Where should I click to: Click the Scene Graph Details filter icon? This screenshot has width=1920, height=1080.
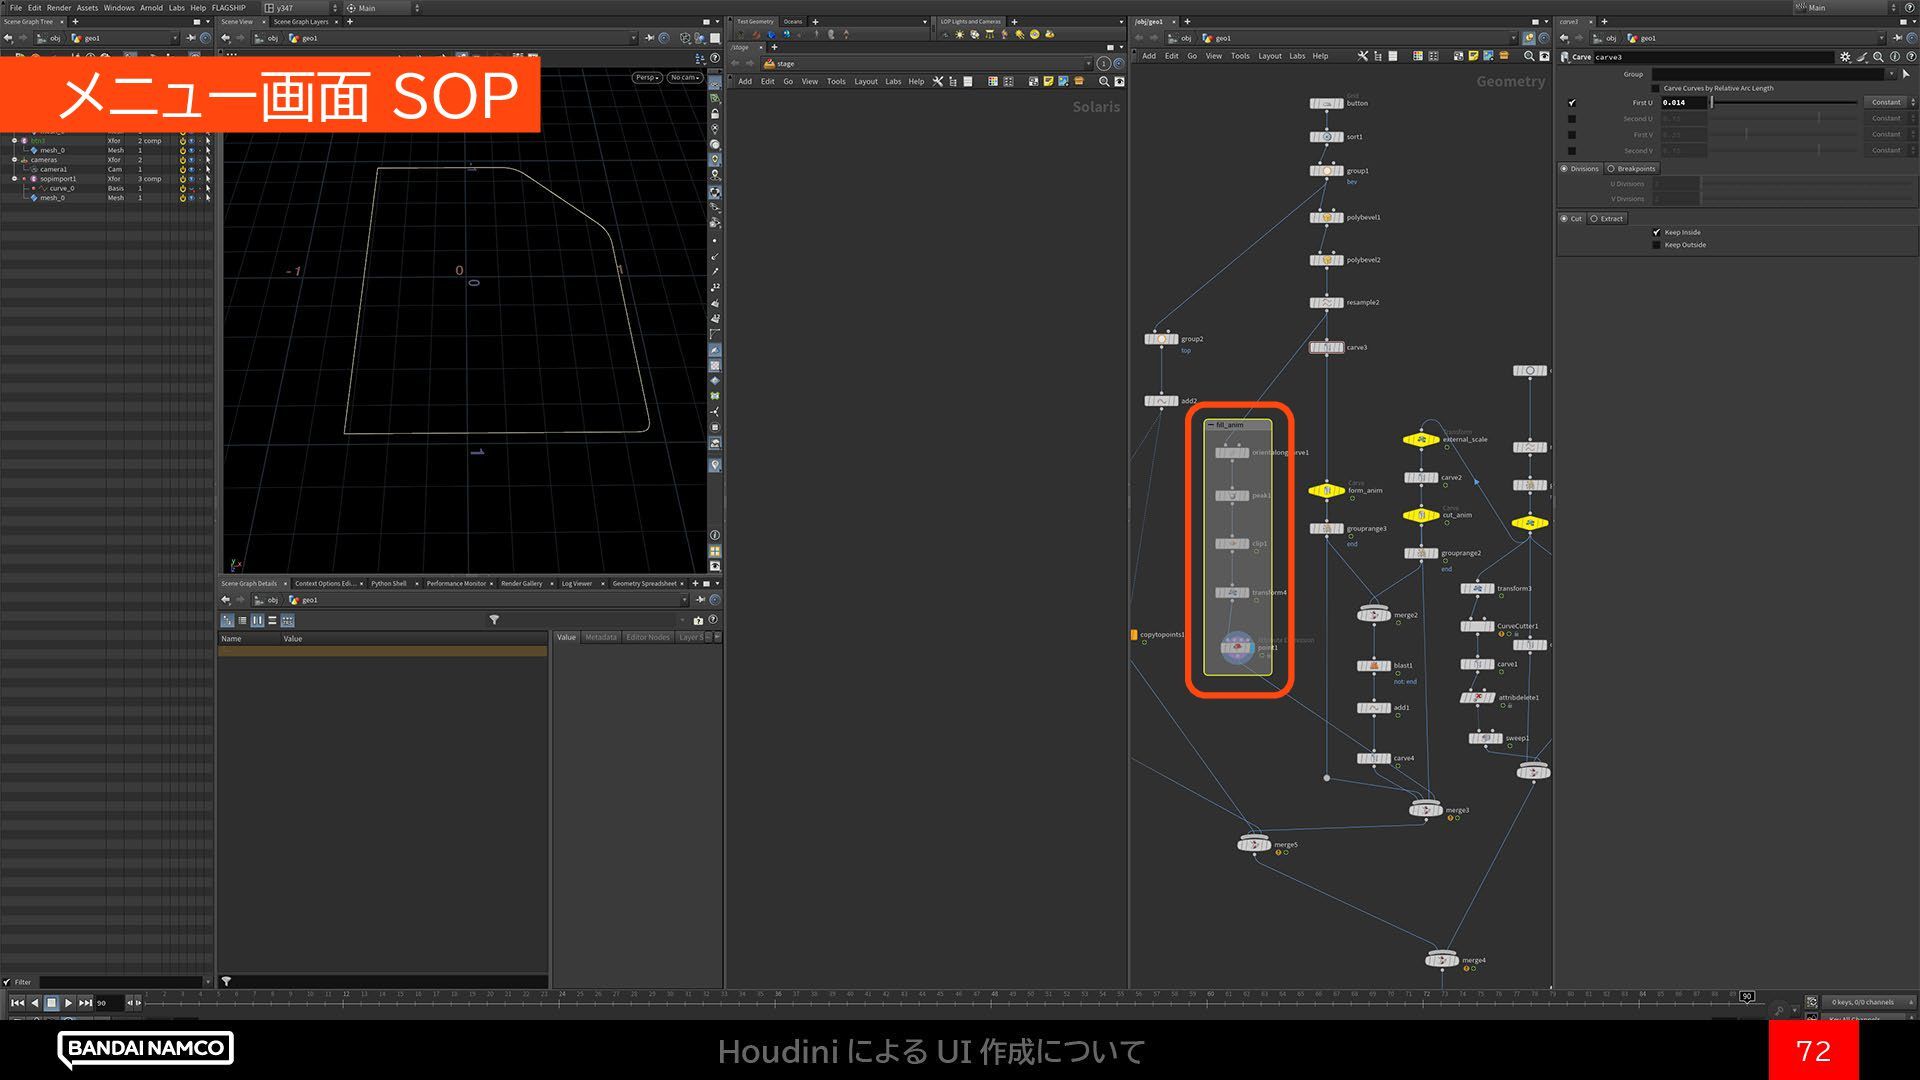[494, 620]
